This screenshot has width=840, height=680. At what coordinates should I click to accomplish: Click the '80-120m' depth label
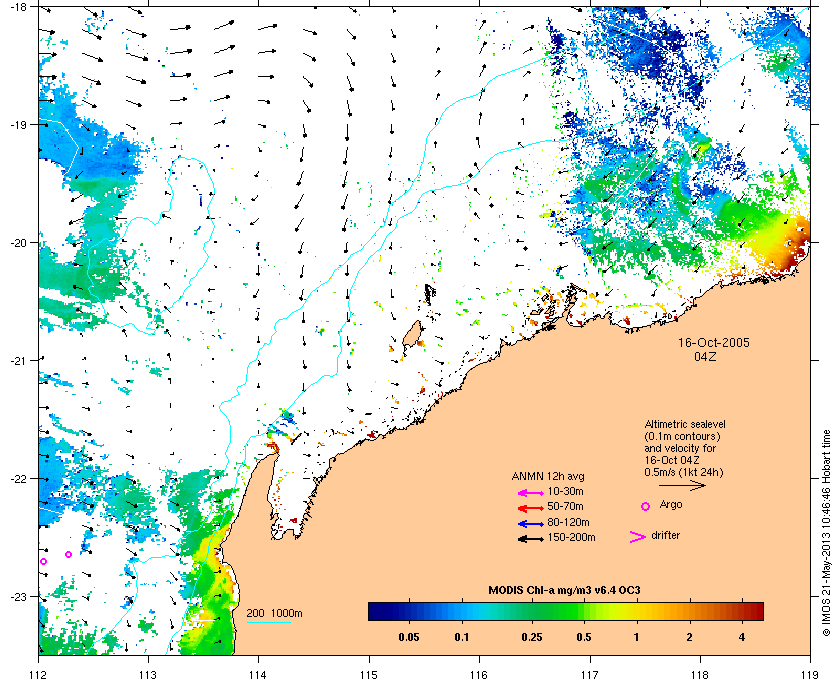tap(568, 522)
